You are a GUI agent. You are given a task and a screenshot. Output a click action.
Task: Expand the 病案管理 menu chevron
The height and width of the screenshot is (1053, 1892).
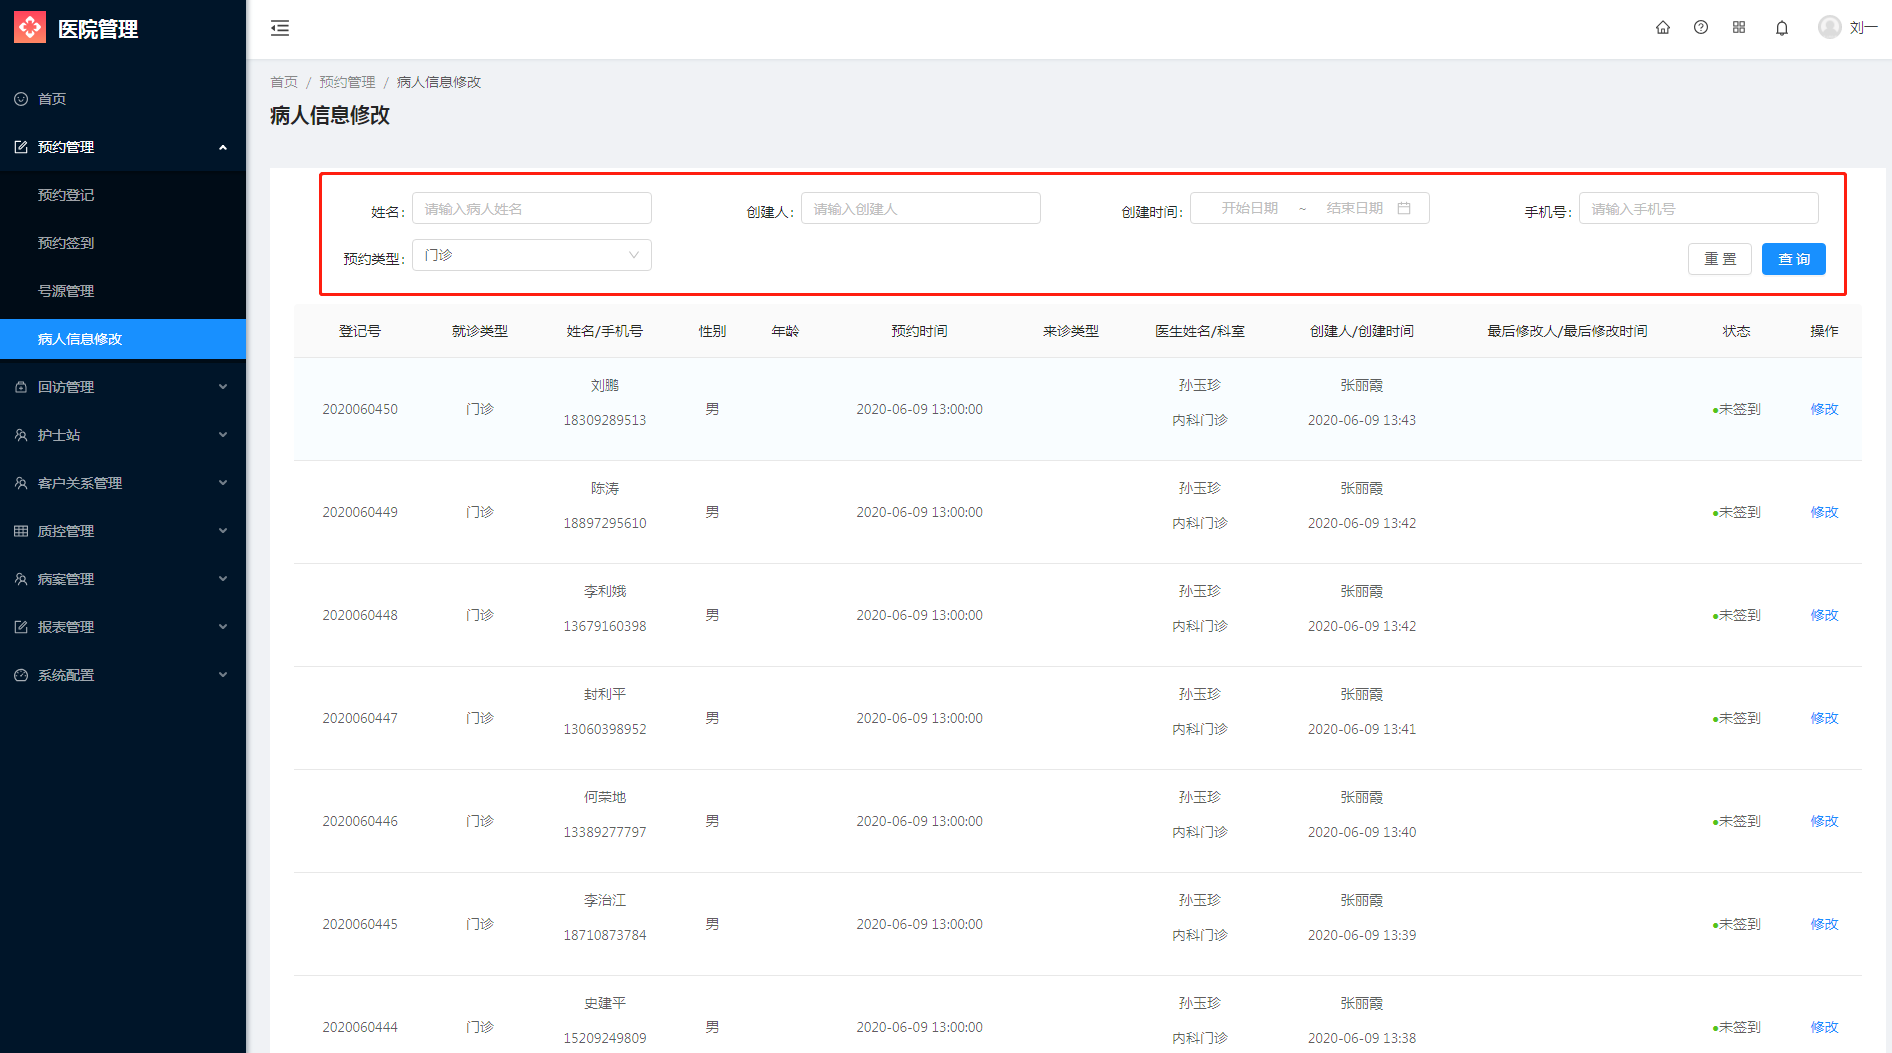pos(223,579)
